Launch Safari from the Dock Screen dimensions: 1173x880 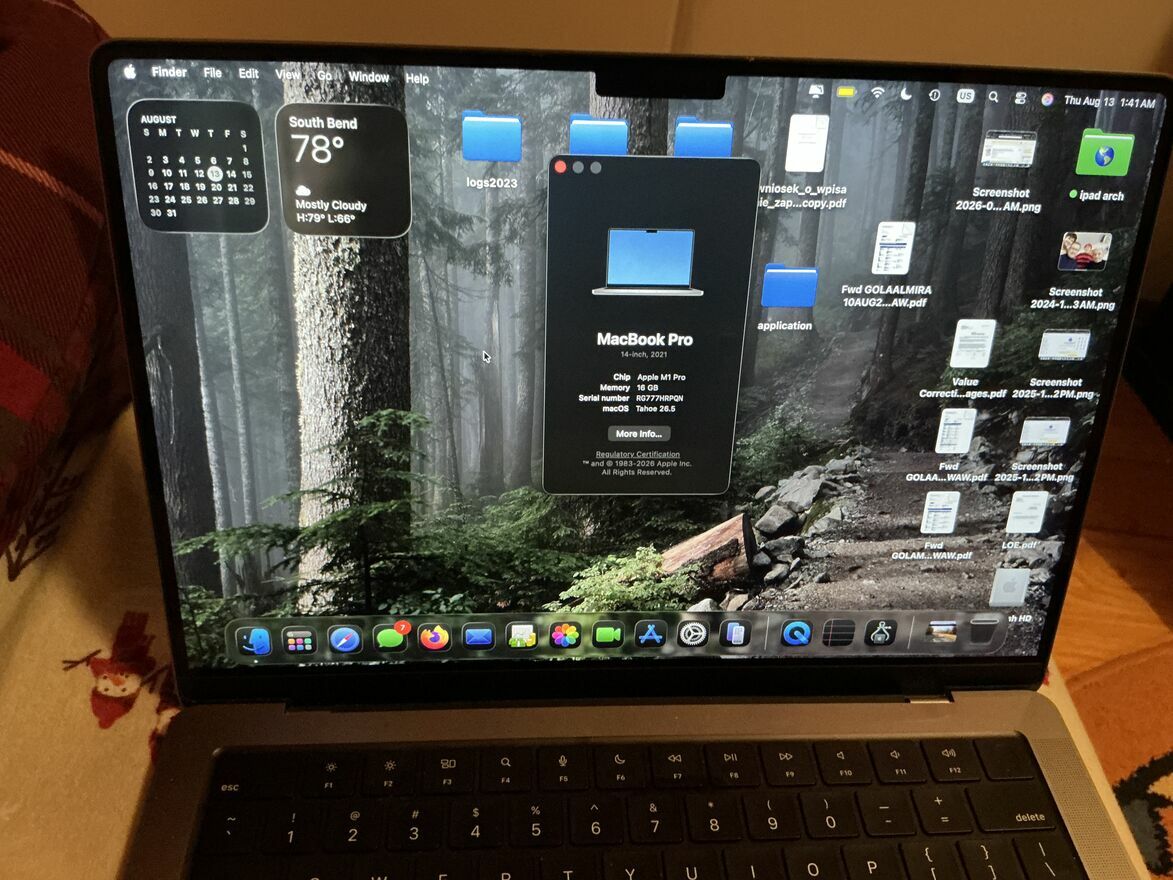coord(344,640)
